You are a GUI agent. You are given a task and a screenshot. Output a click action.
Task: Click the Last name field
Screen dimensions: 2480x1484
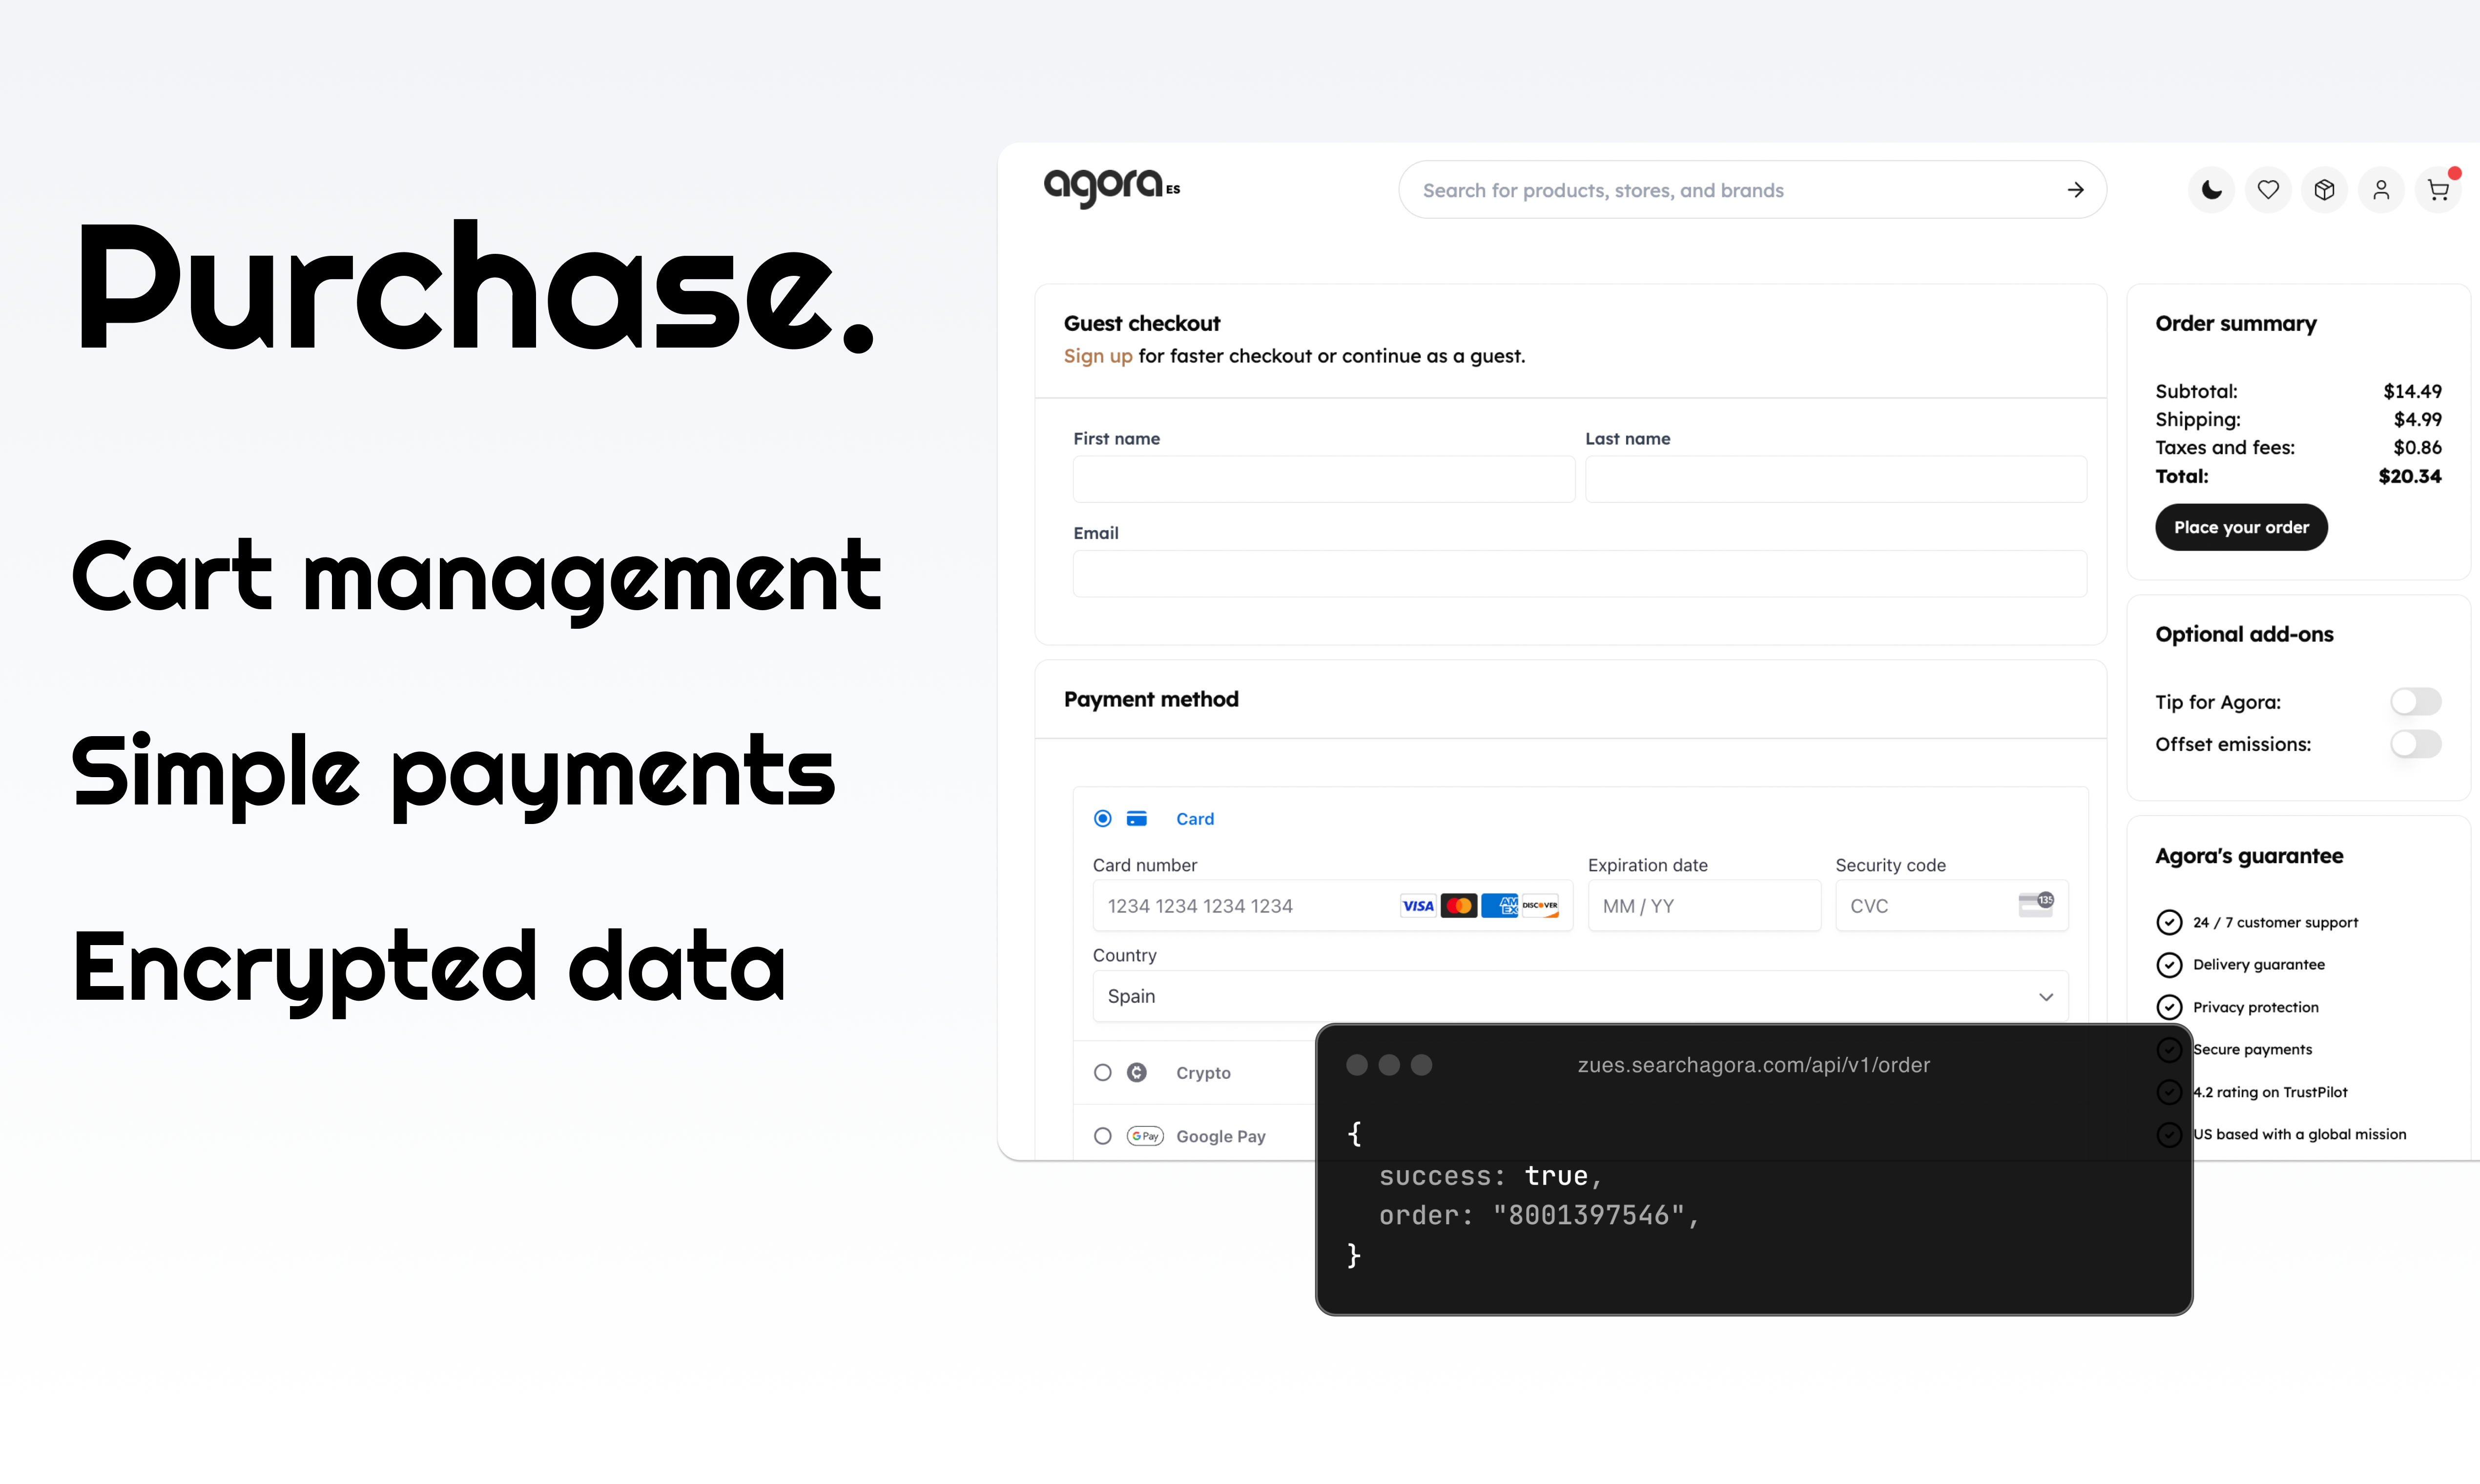click(x=1836, y=479)
